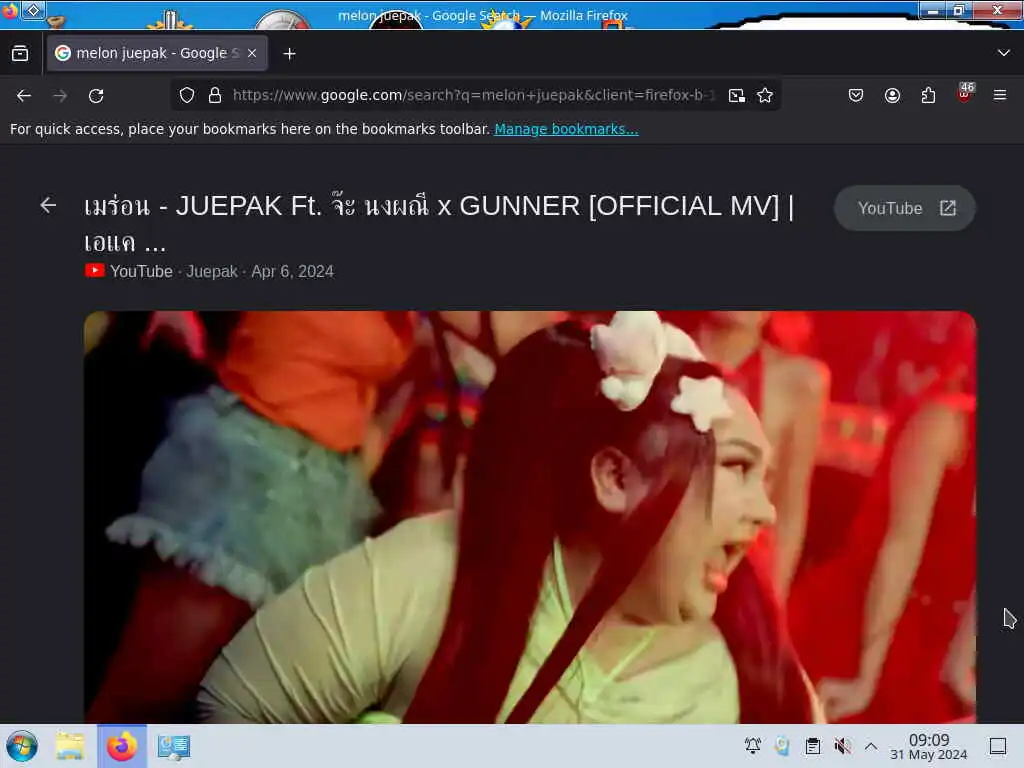The width and height of the screenshot is (1024, 768).
Task: Click the translate page icon in address bar
Action: click(x=737, y=95)
